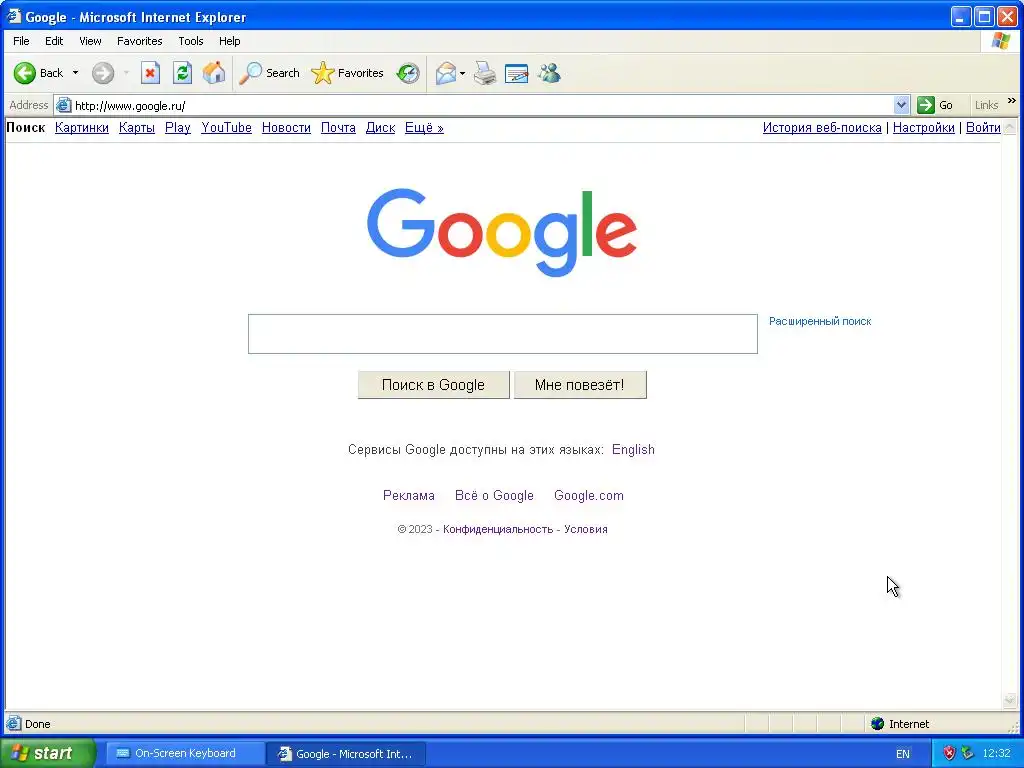Expand the address bar dropdown
The width and height of the screenshot is (1024, 768).
click(901, 105)
